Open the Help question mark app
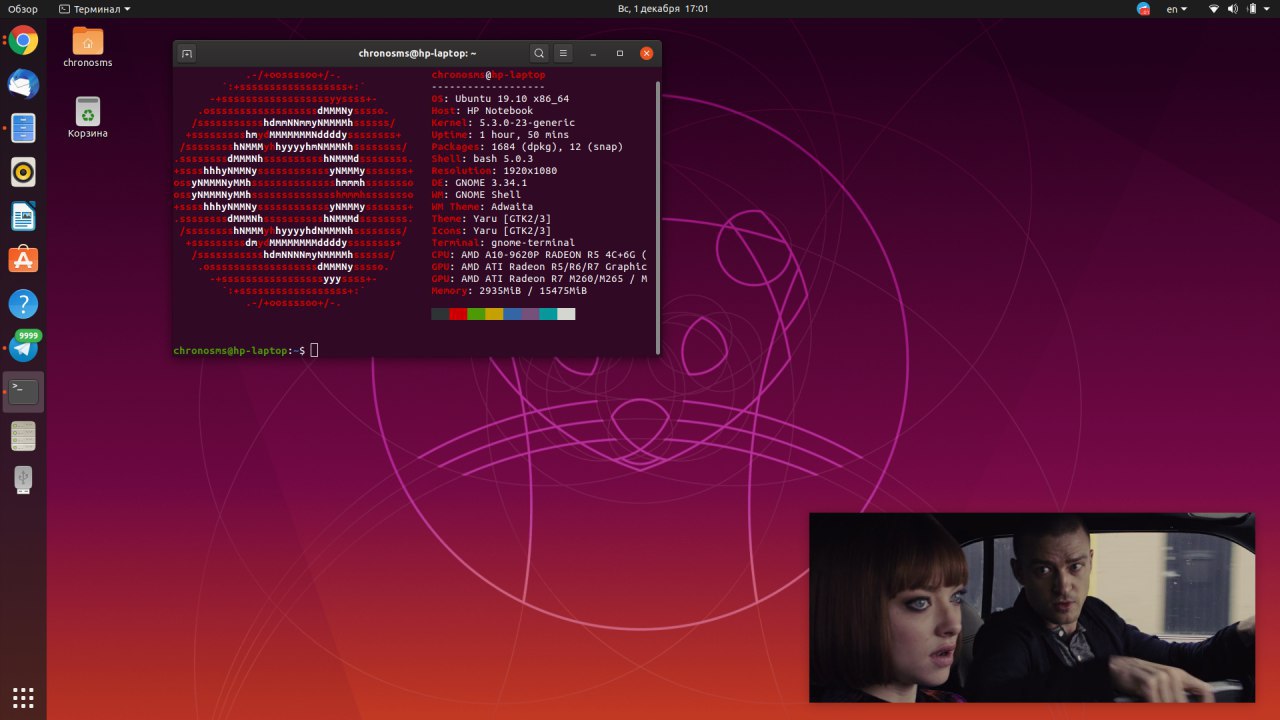 24,303
